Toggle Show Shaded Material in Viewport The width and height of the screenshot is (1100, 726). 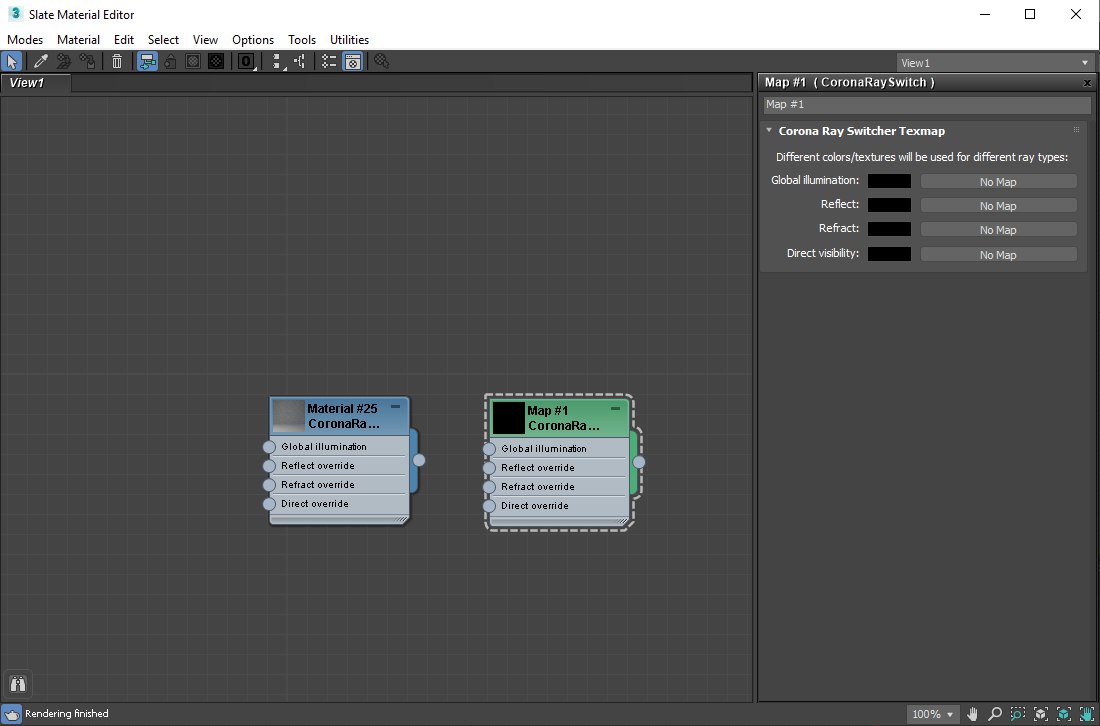(192, 62)
